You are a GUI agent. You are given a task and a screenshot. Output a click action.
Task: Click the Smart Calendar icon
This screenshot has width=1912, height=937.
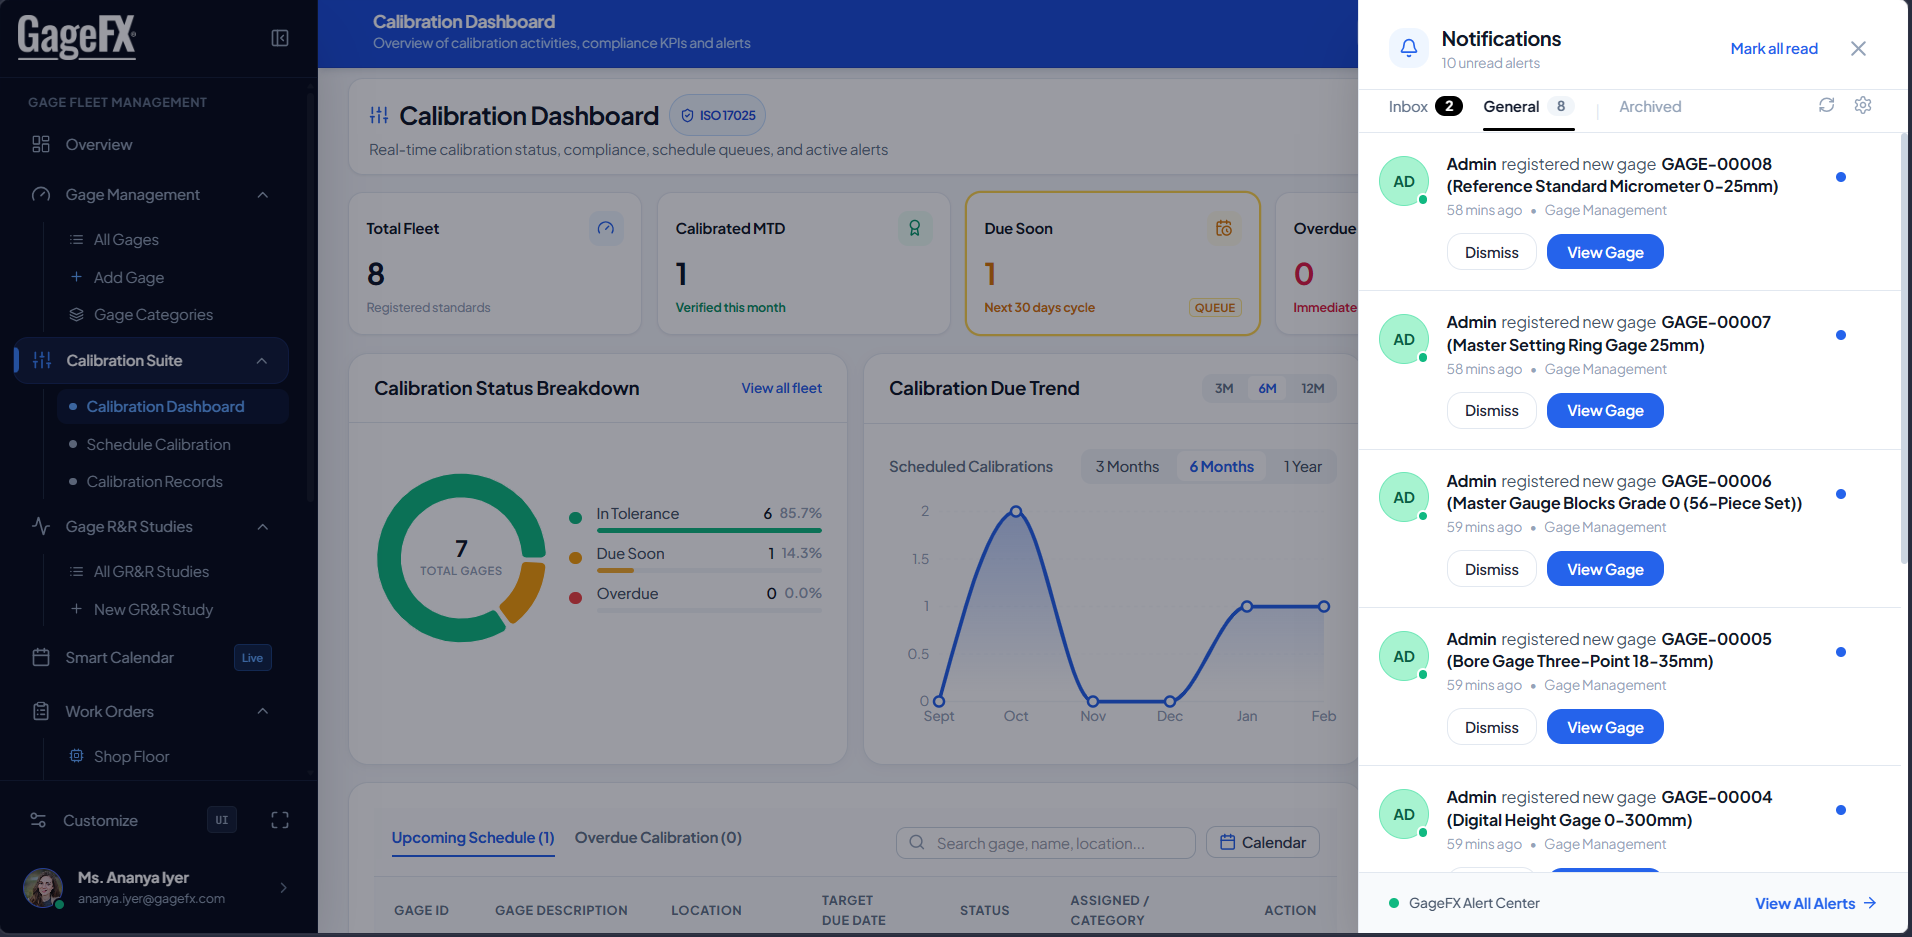(41, 657)
